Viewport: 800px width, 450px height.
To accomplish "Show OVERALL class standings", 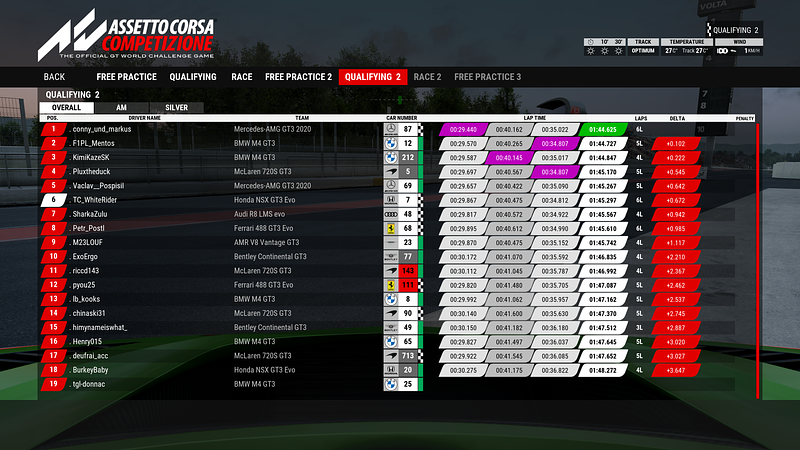I will coord(66,108).
